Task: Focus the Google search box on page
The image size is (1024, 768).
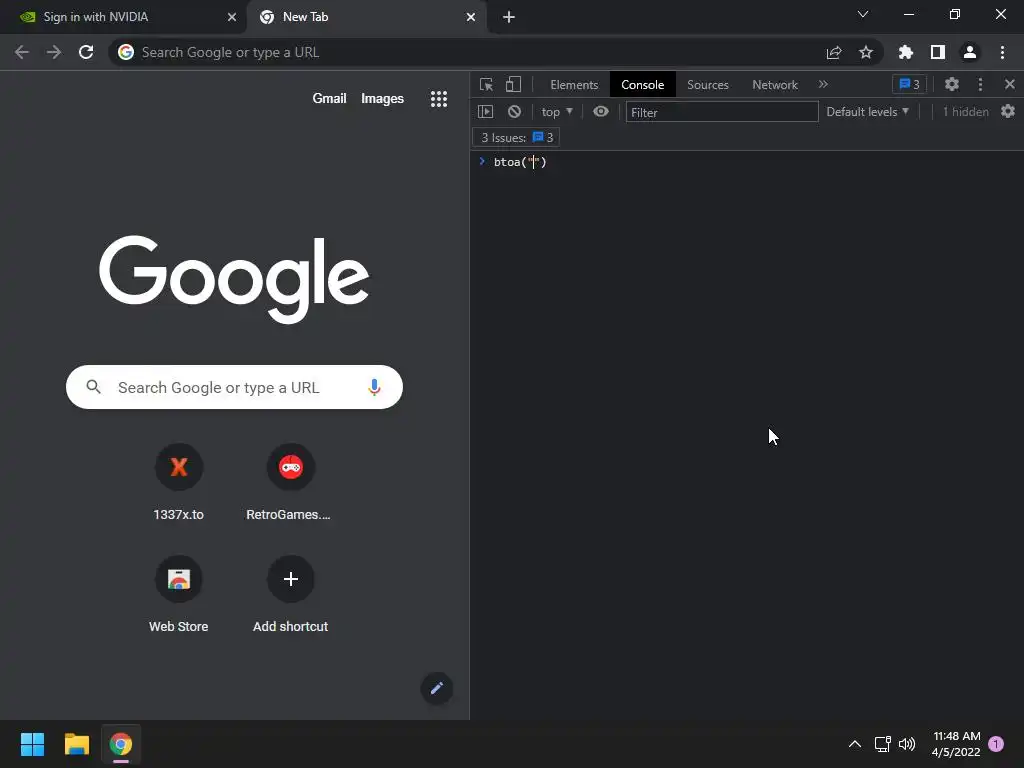Action: 234,387
